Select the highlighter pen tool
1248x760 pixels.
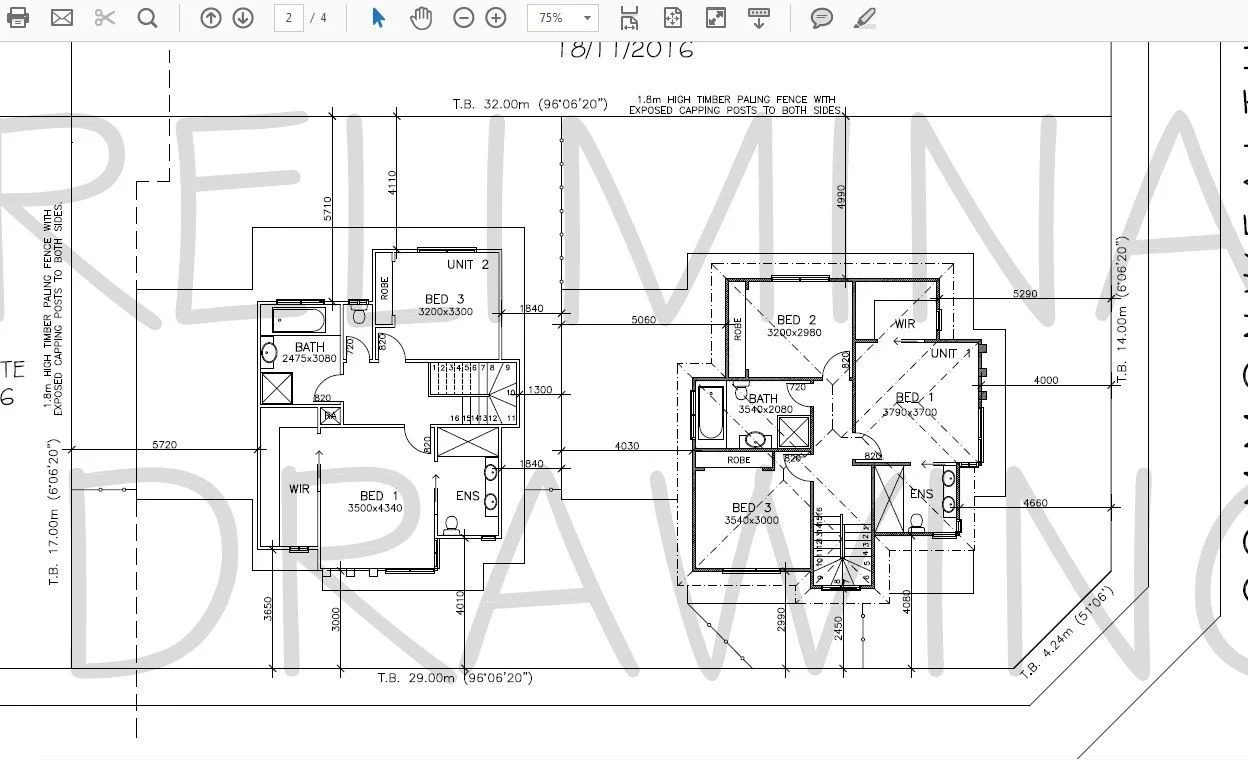[x=865, y=18]
